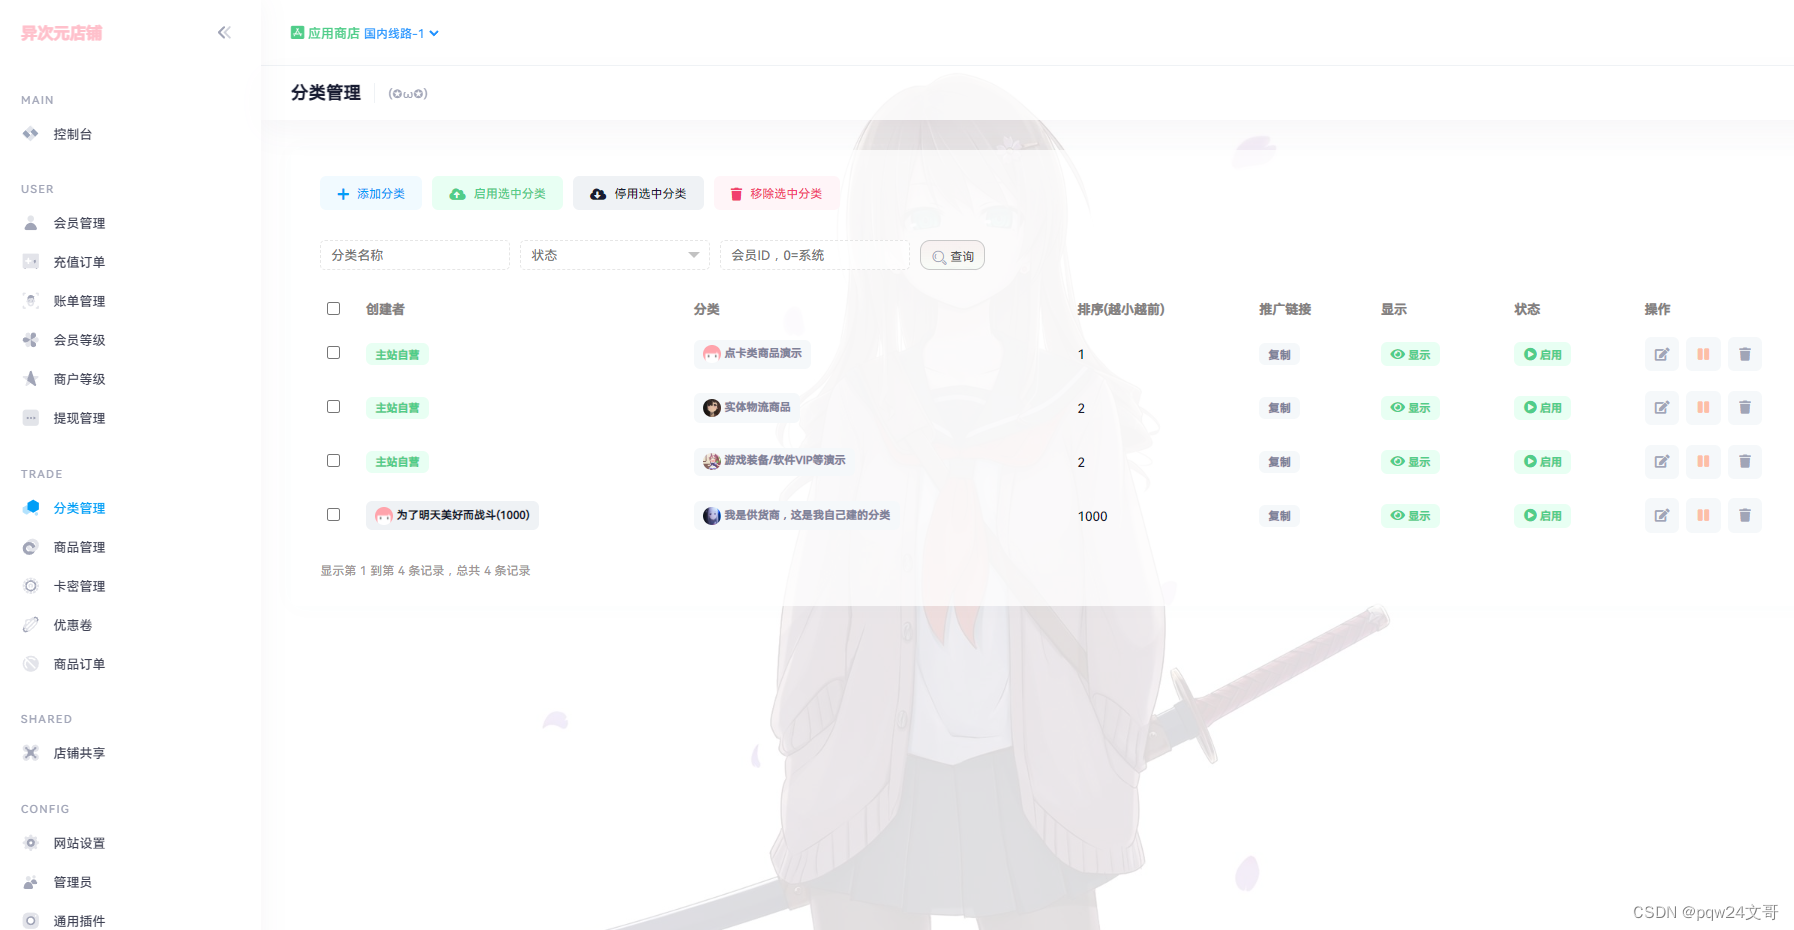Collapse the sidebar with double-chevron icon

pyautogui.click(x=224, y=33)
